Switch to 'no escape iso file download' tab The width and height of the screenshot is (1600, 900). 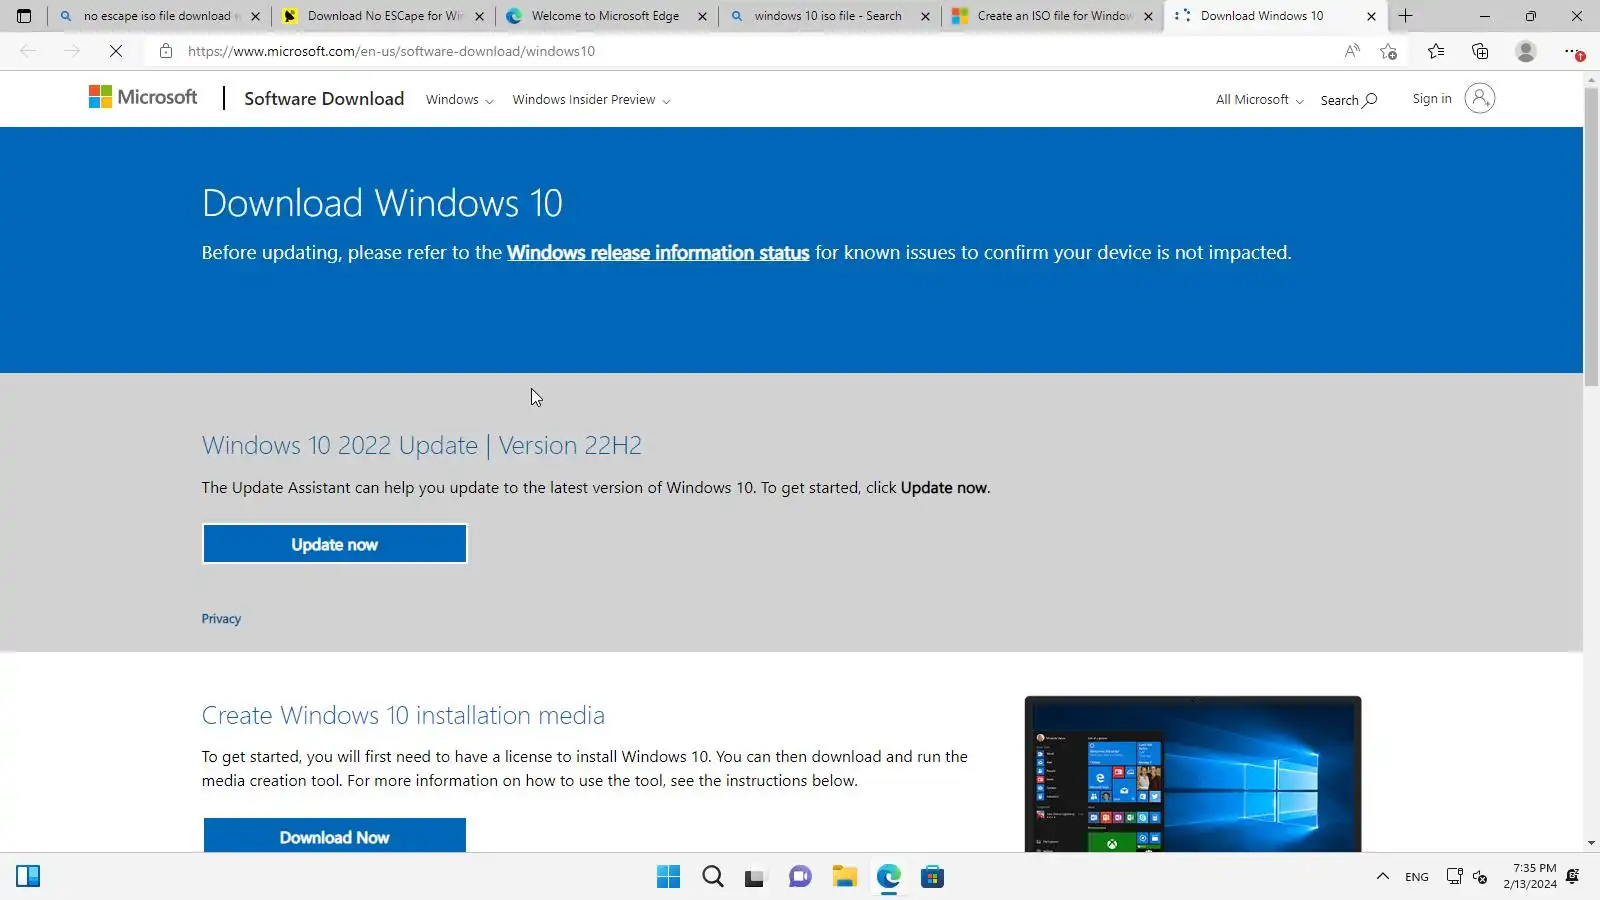click(x=158, y=16)
